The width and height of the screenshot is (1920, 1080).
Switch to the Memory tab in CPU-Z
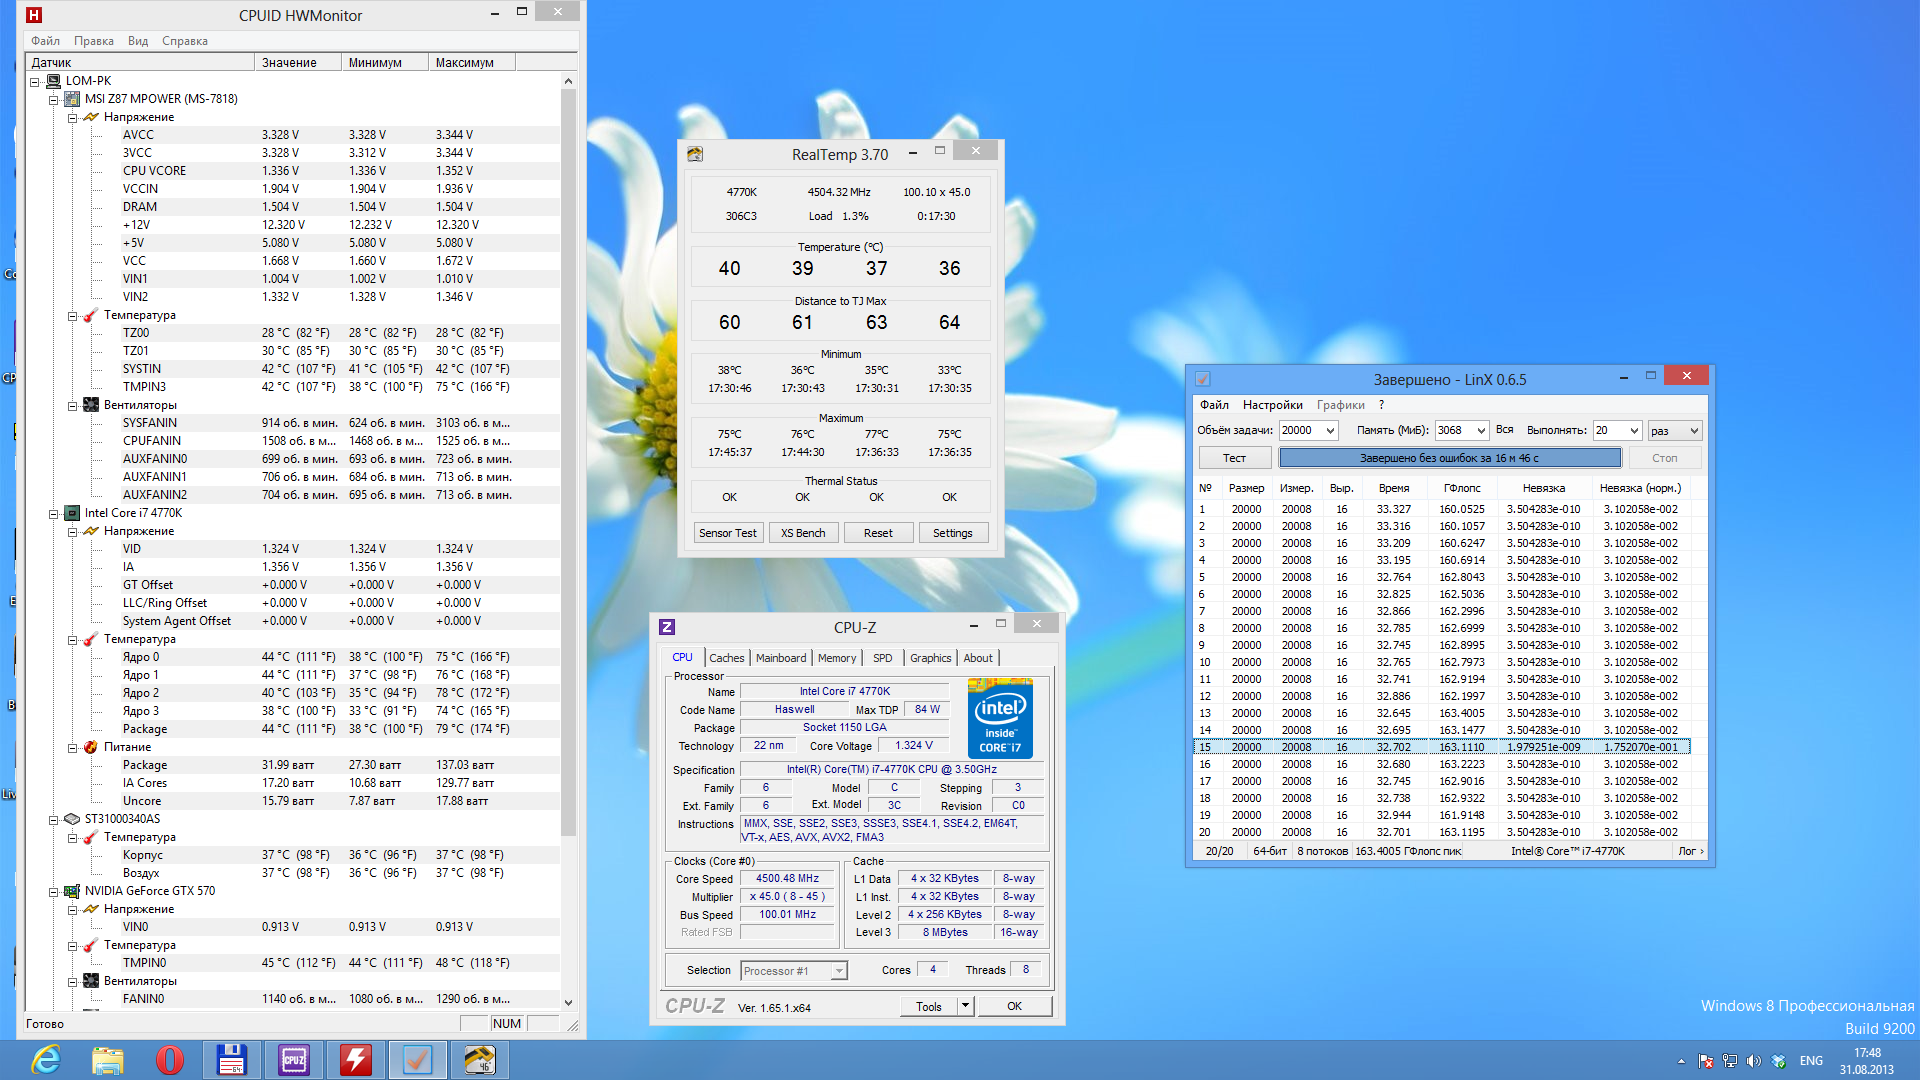[x=836, y=658]
